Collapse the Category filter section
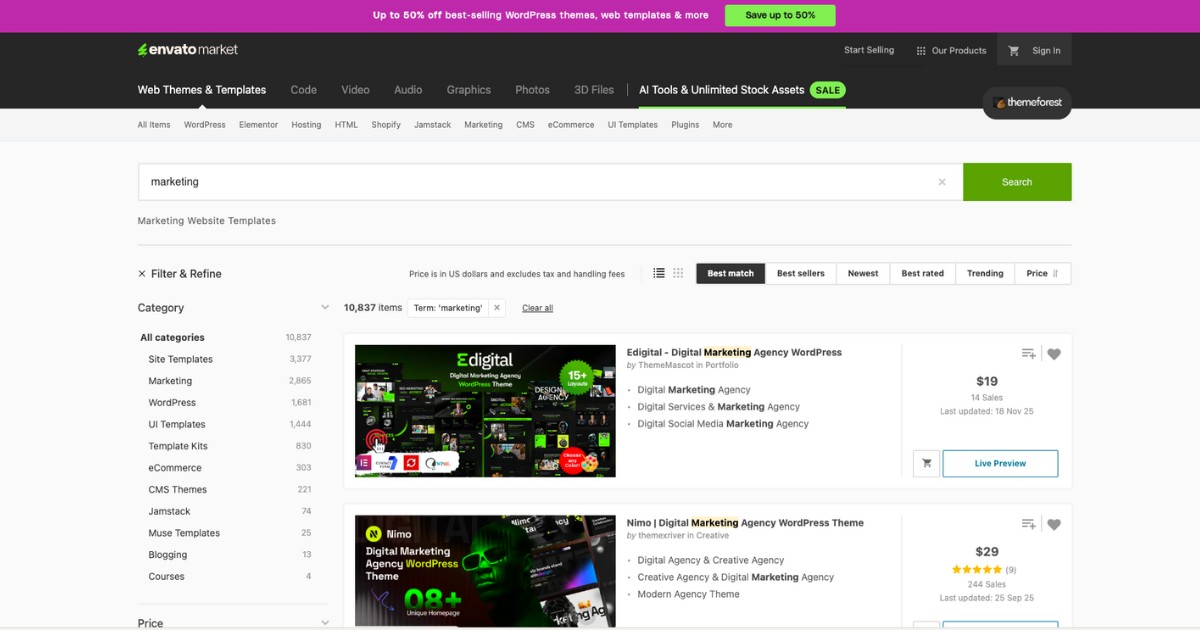The height and width of the screenshot is (630, 1200). [324, 307]
